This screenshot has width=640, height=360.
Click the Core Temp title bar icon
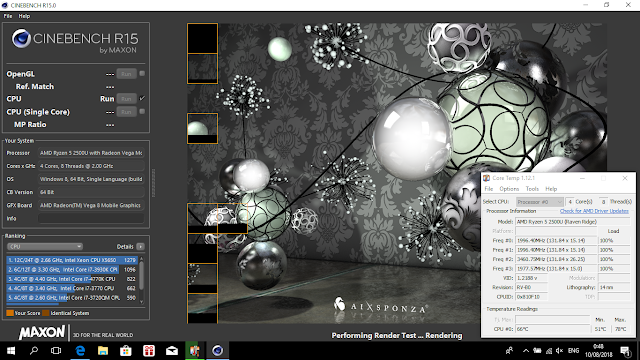pyautogui.click(x=487, y=178)
